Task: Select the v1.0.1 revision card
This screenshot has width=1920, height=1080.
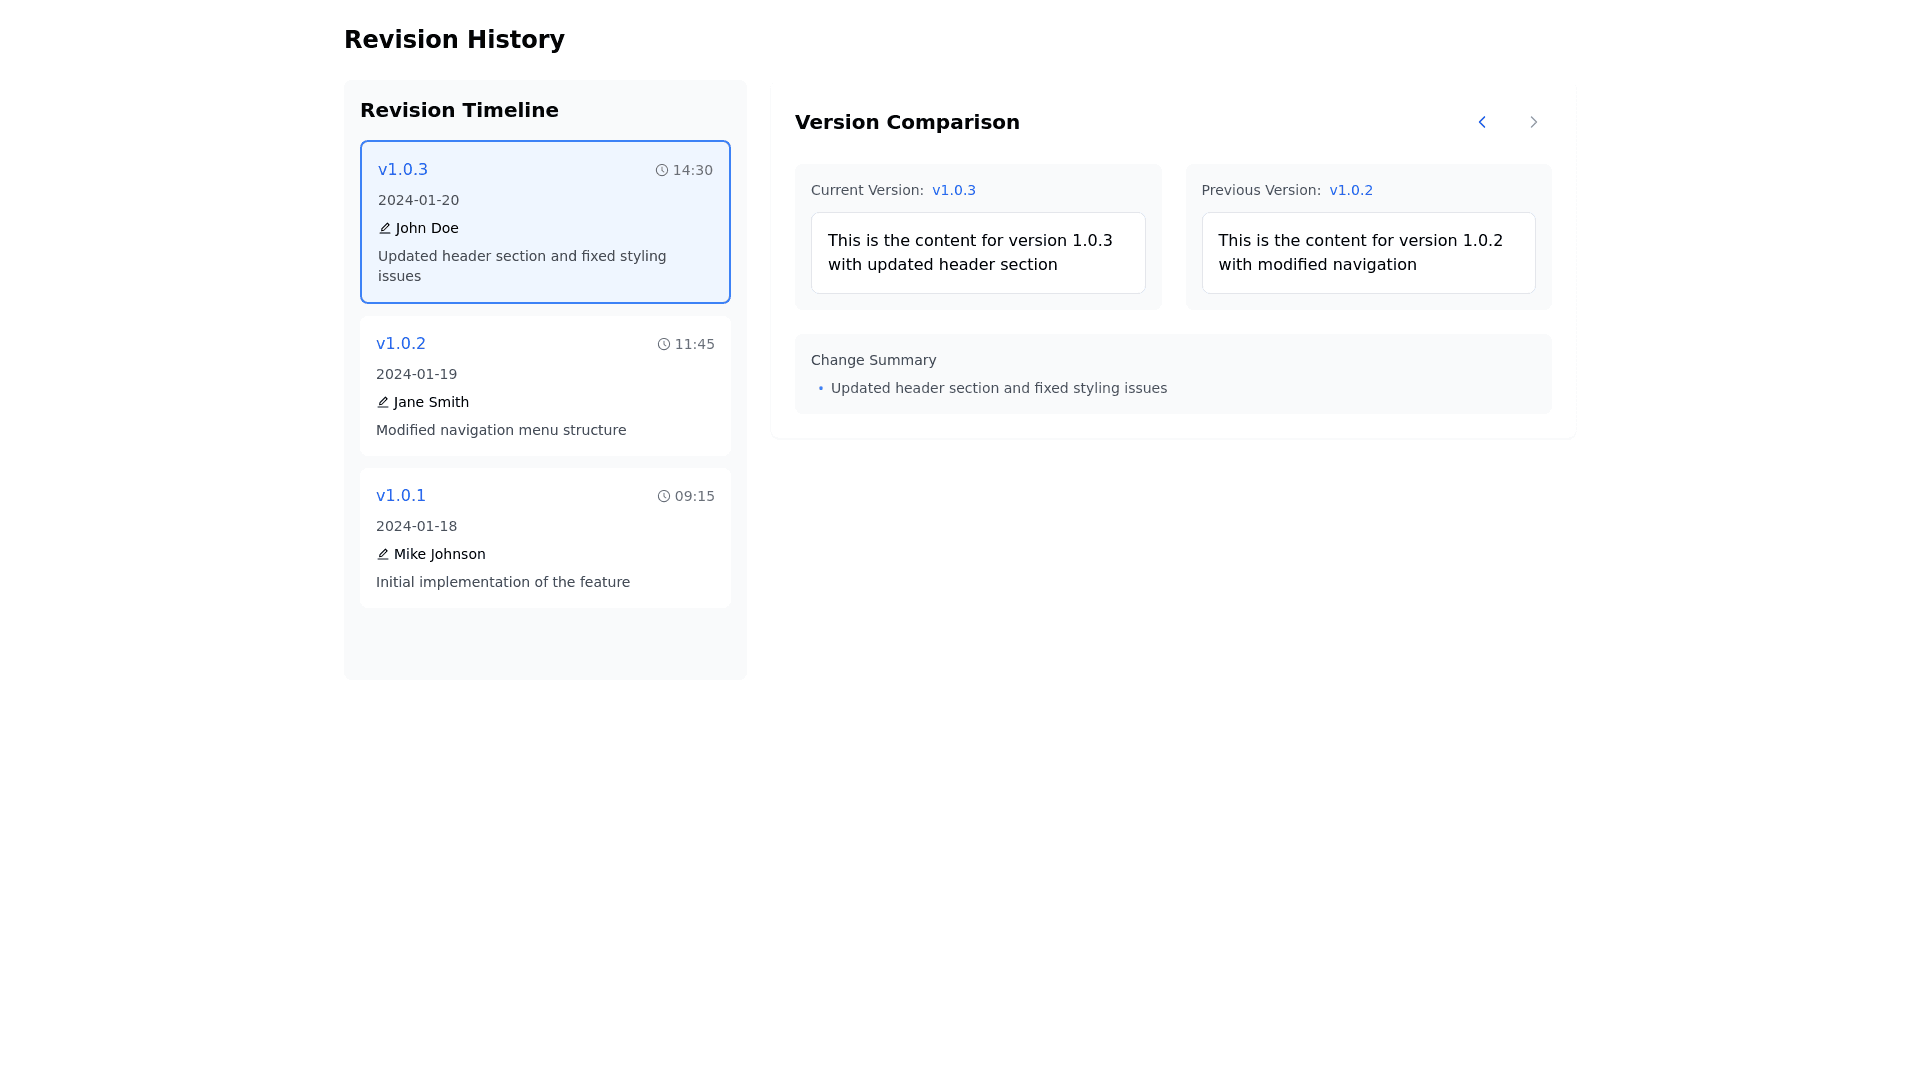Action: (545, 538)
